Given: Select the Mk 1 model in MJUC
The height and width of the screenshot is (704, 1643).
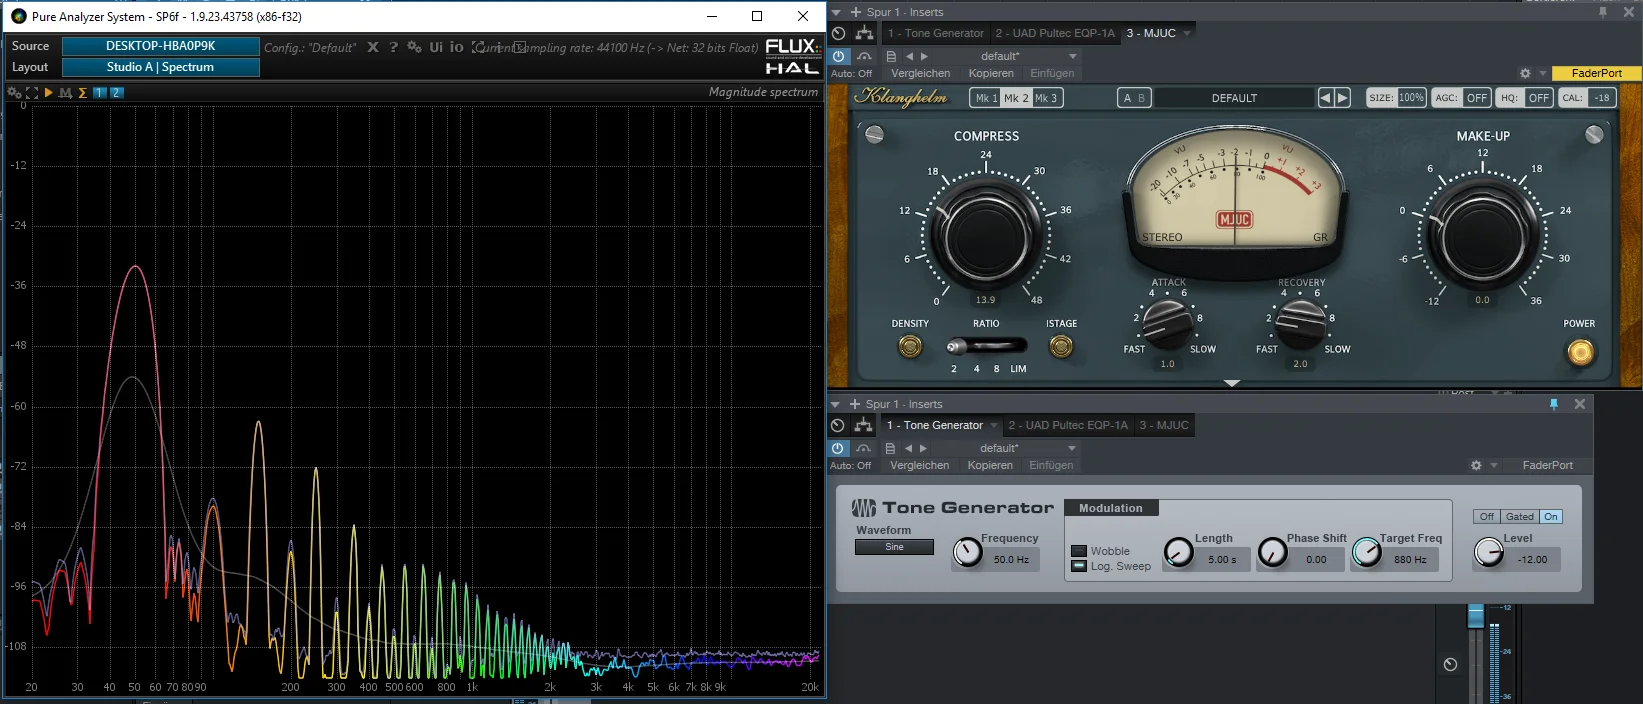Looking at the screenshot, I should point(984,98).
